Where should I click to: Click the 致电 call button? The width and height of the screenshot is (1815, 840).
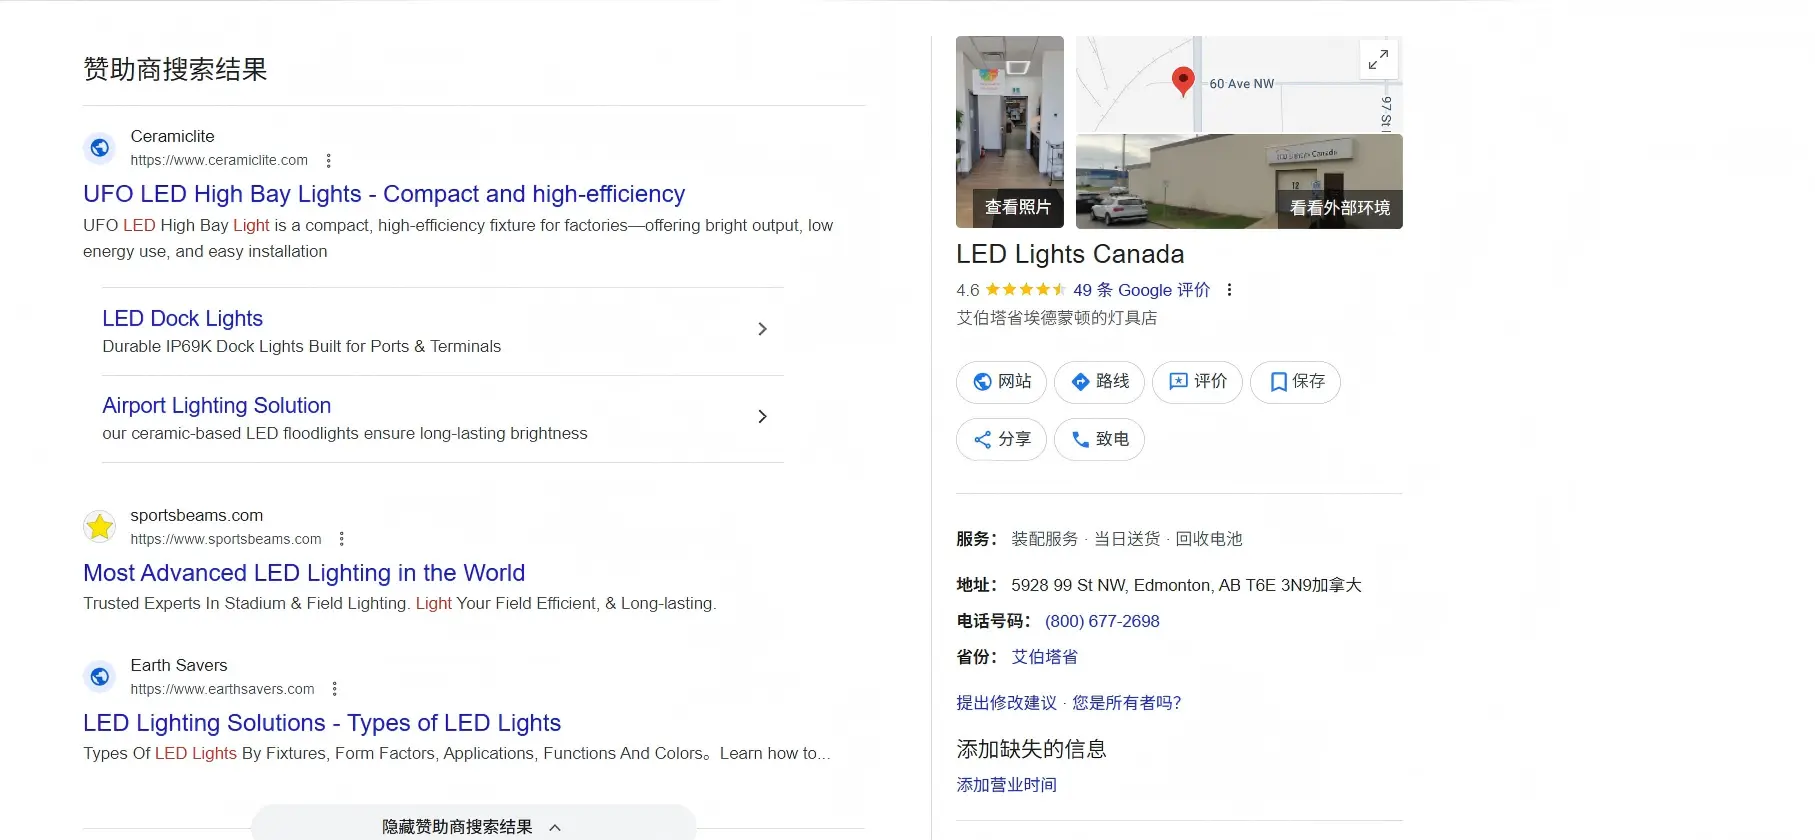[1099, 439]
